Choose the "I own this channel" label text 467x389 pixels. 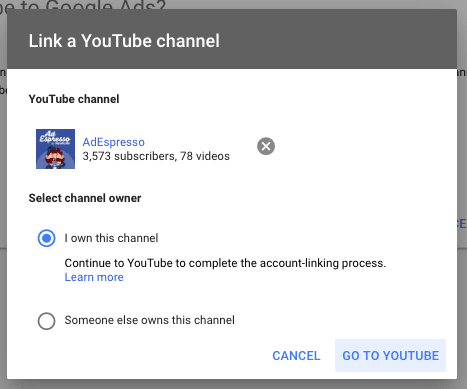point(111,238)
